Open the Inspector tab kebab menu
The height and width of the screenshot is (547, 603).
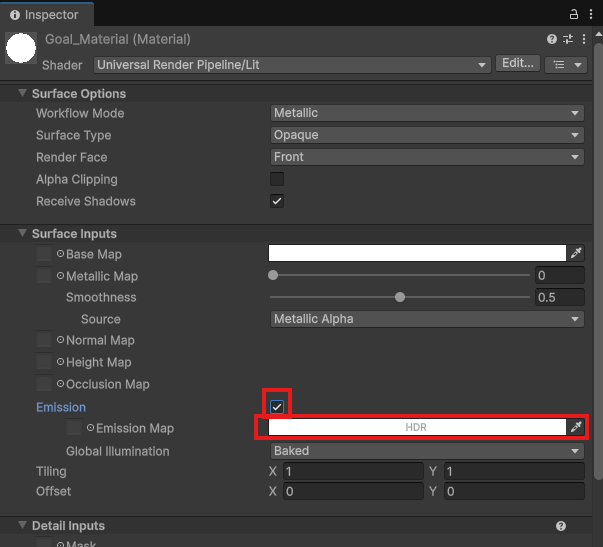click(x=591, y=14)
